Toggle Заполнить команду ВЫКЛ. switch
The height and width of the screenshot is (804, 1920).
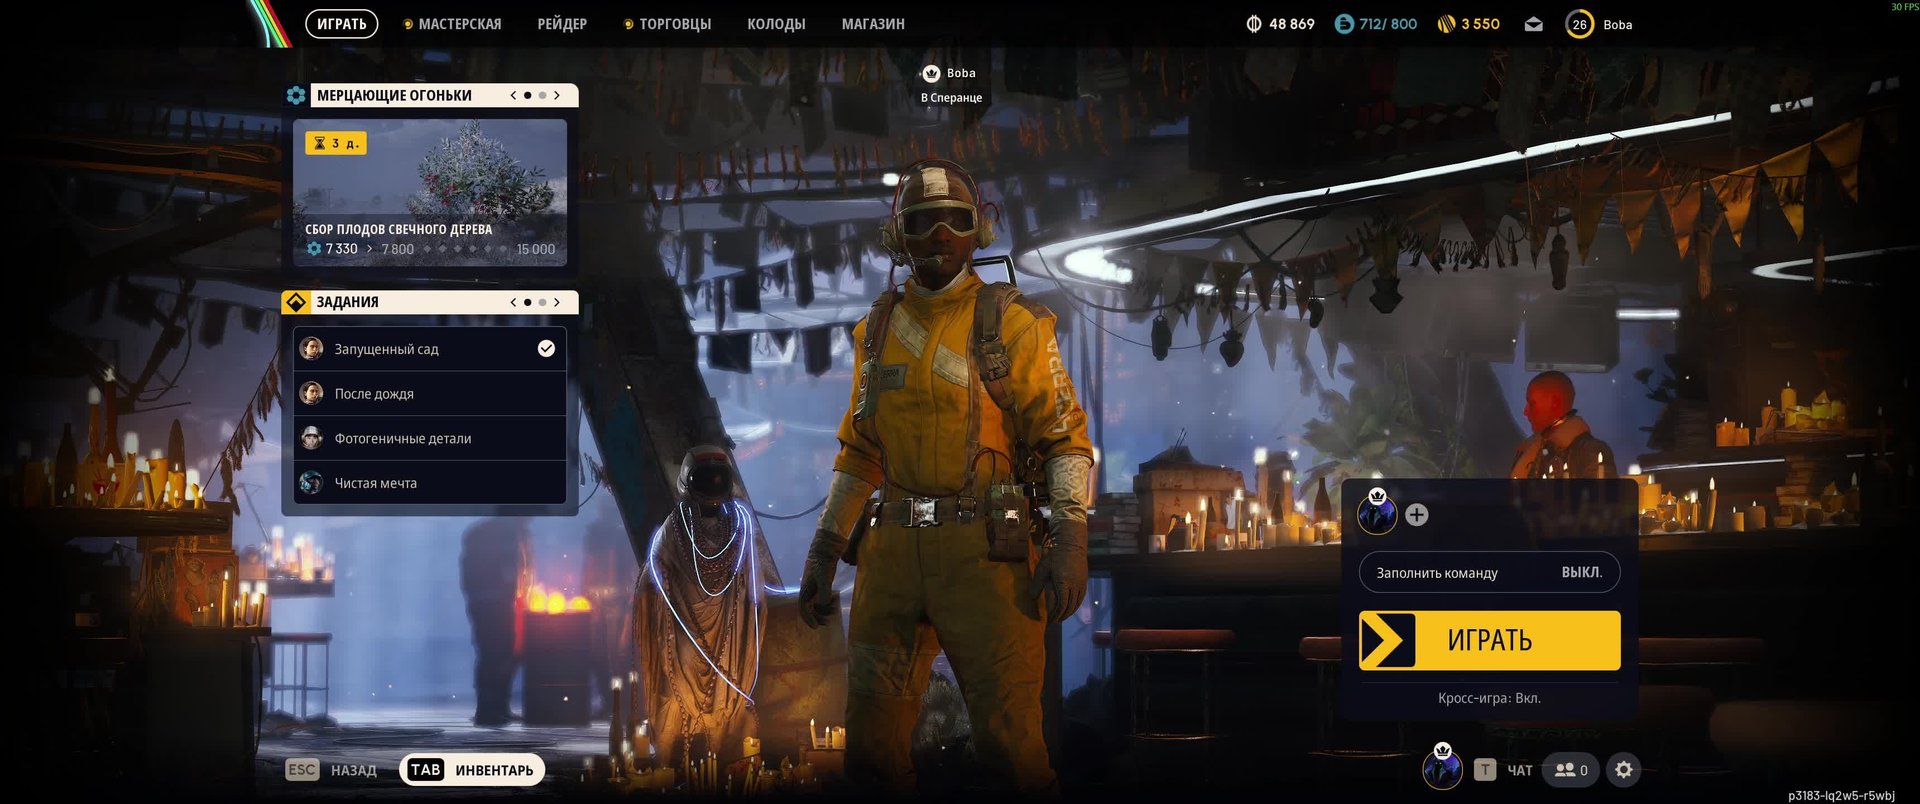click(1489, 573)
